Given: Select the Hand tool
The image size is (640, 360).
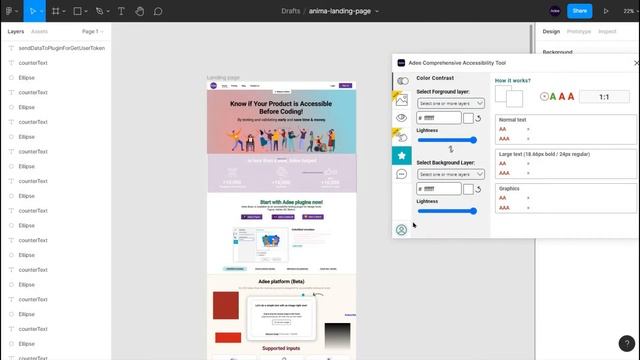Looking at the screenshot, I should click(x=140, y=11).
